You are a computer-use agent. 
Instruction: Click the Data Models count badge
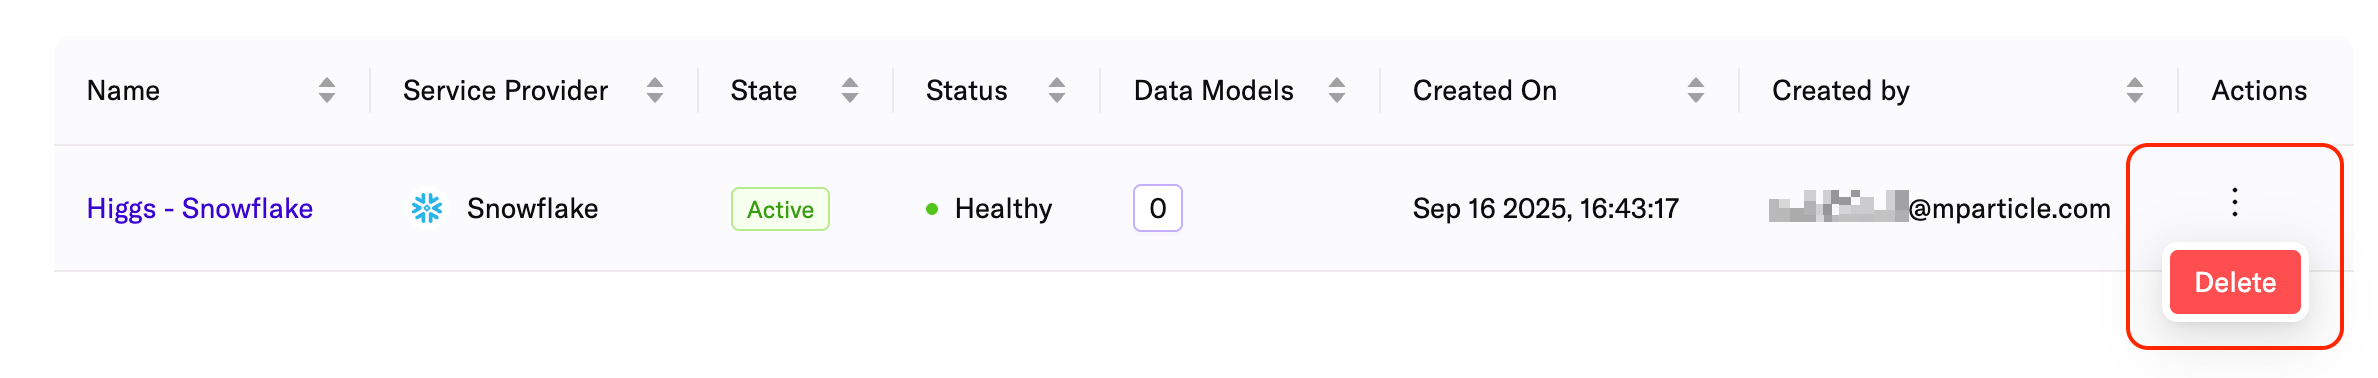pos(1157,208)
